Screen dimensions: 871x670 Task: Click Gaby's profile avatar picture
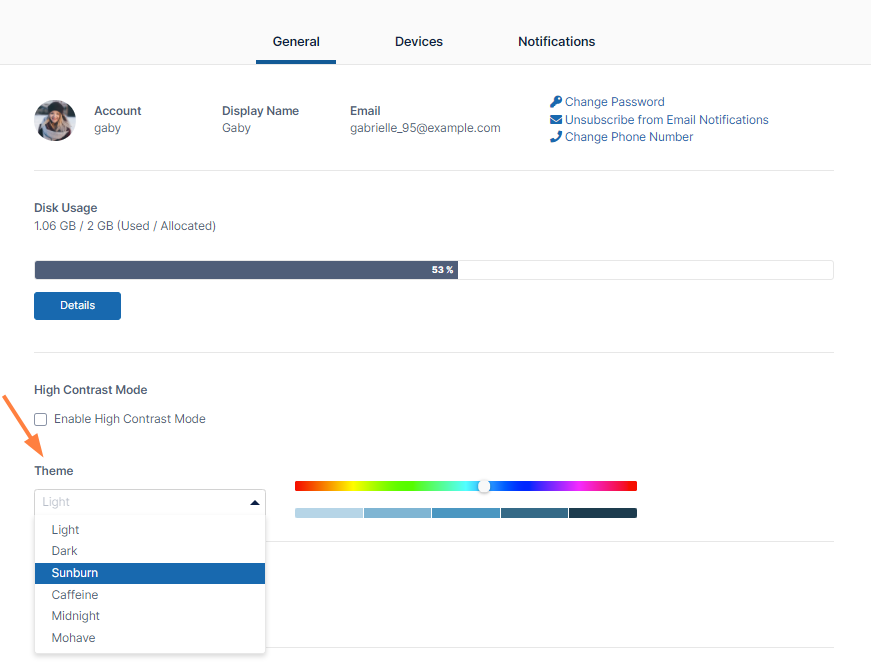(x=55, y=120)
